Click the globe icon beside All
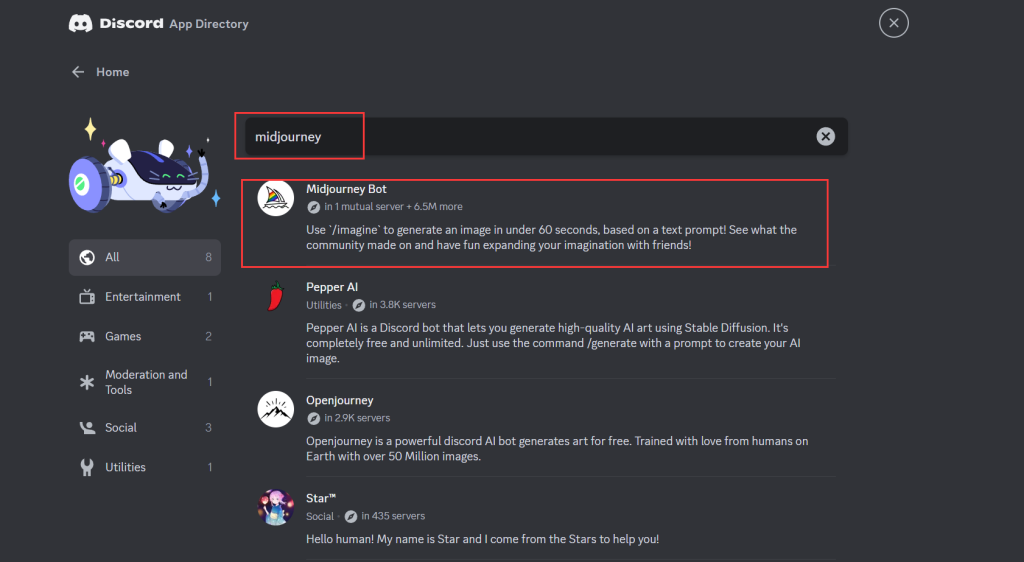 87,257
